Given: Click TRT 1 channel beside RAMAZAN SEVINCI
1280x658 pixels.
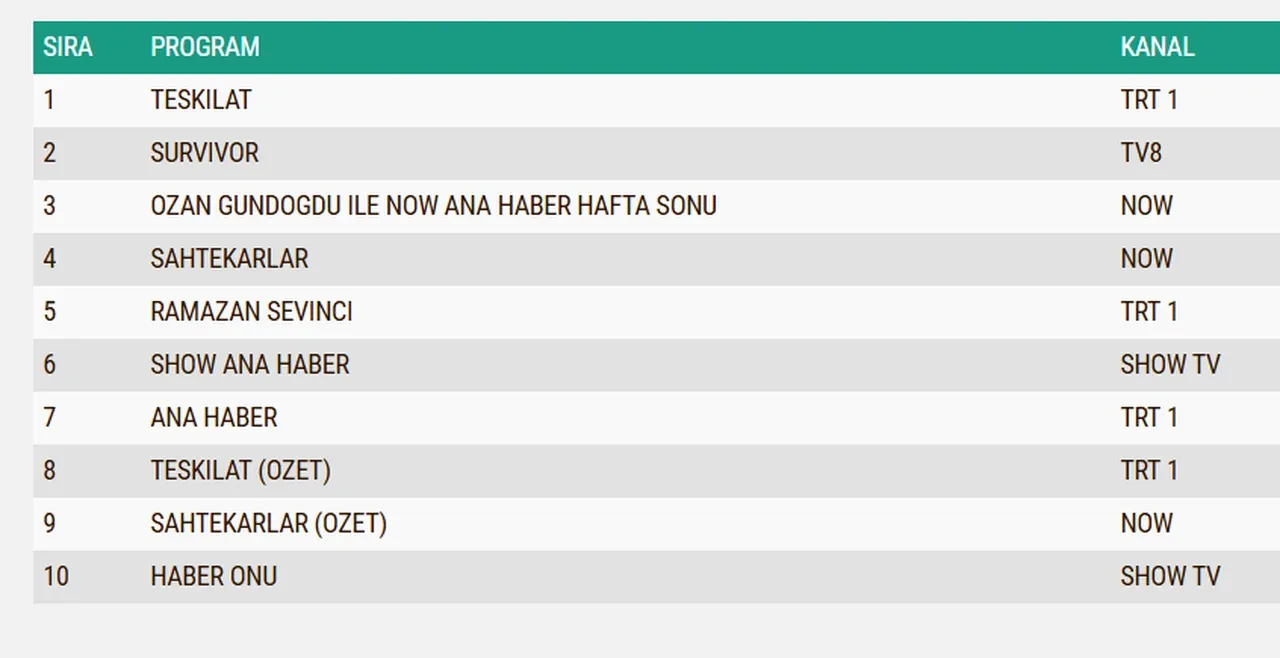Looking at the screenshot, I should [x=1149, y=312].
